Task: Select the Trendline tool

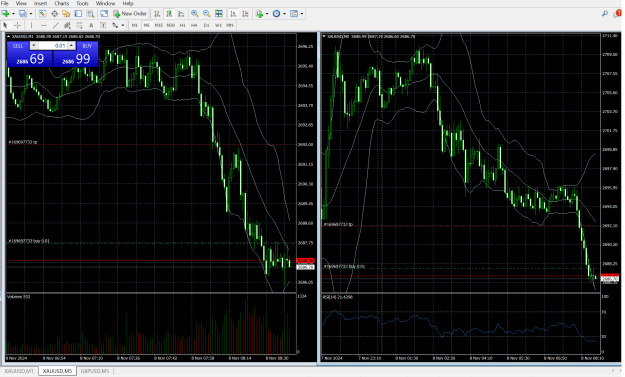Action: [55, 25]
